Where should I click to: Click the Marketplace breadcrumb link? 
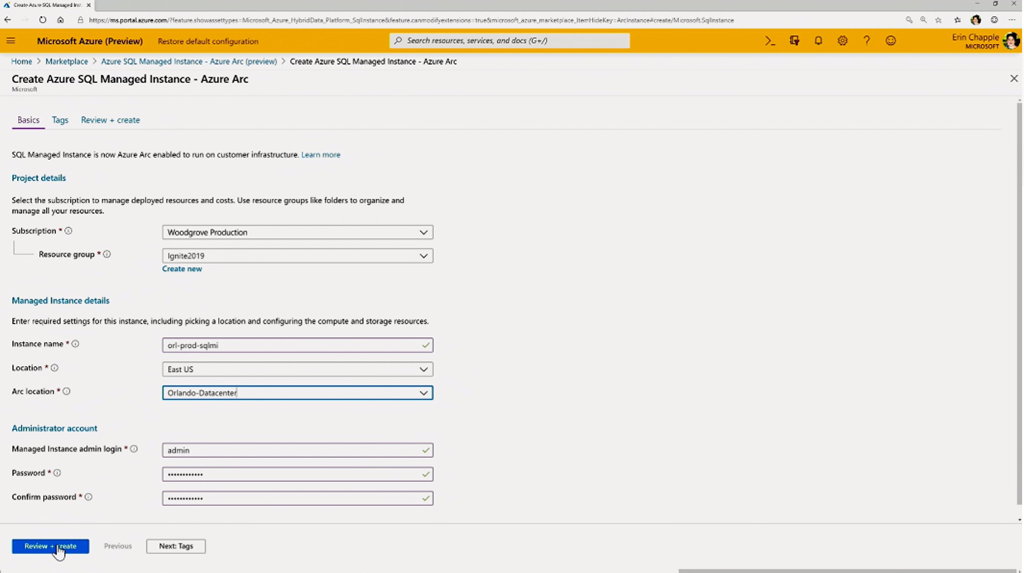[x=66, y=62]
